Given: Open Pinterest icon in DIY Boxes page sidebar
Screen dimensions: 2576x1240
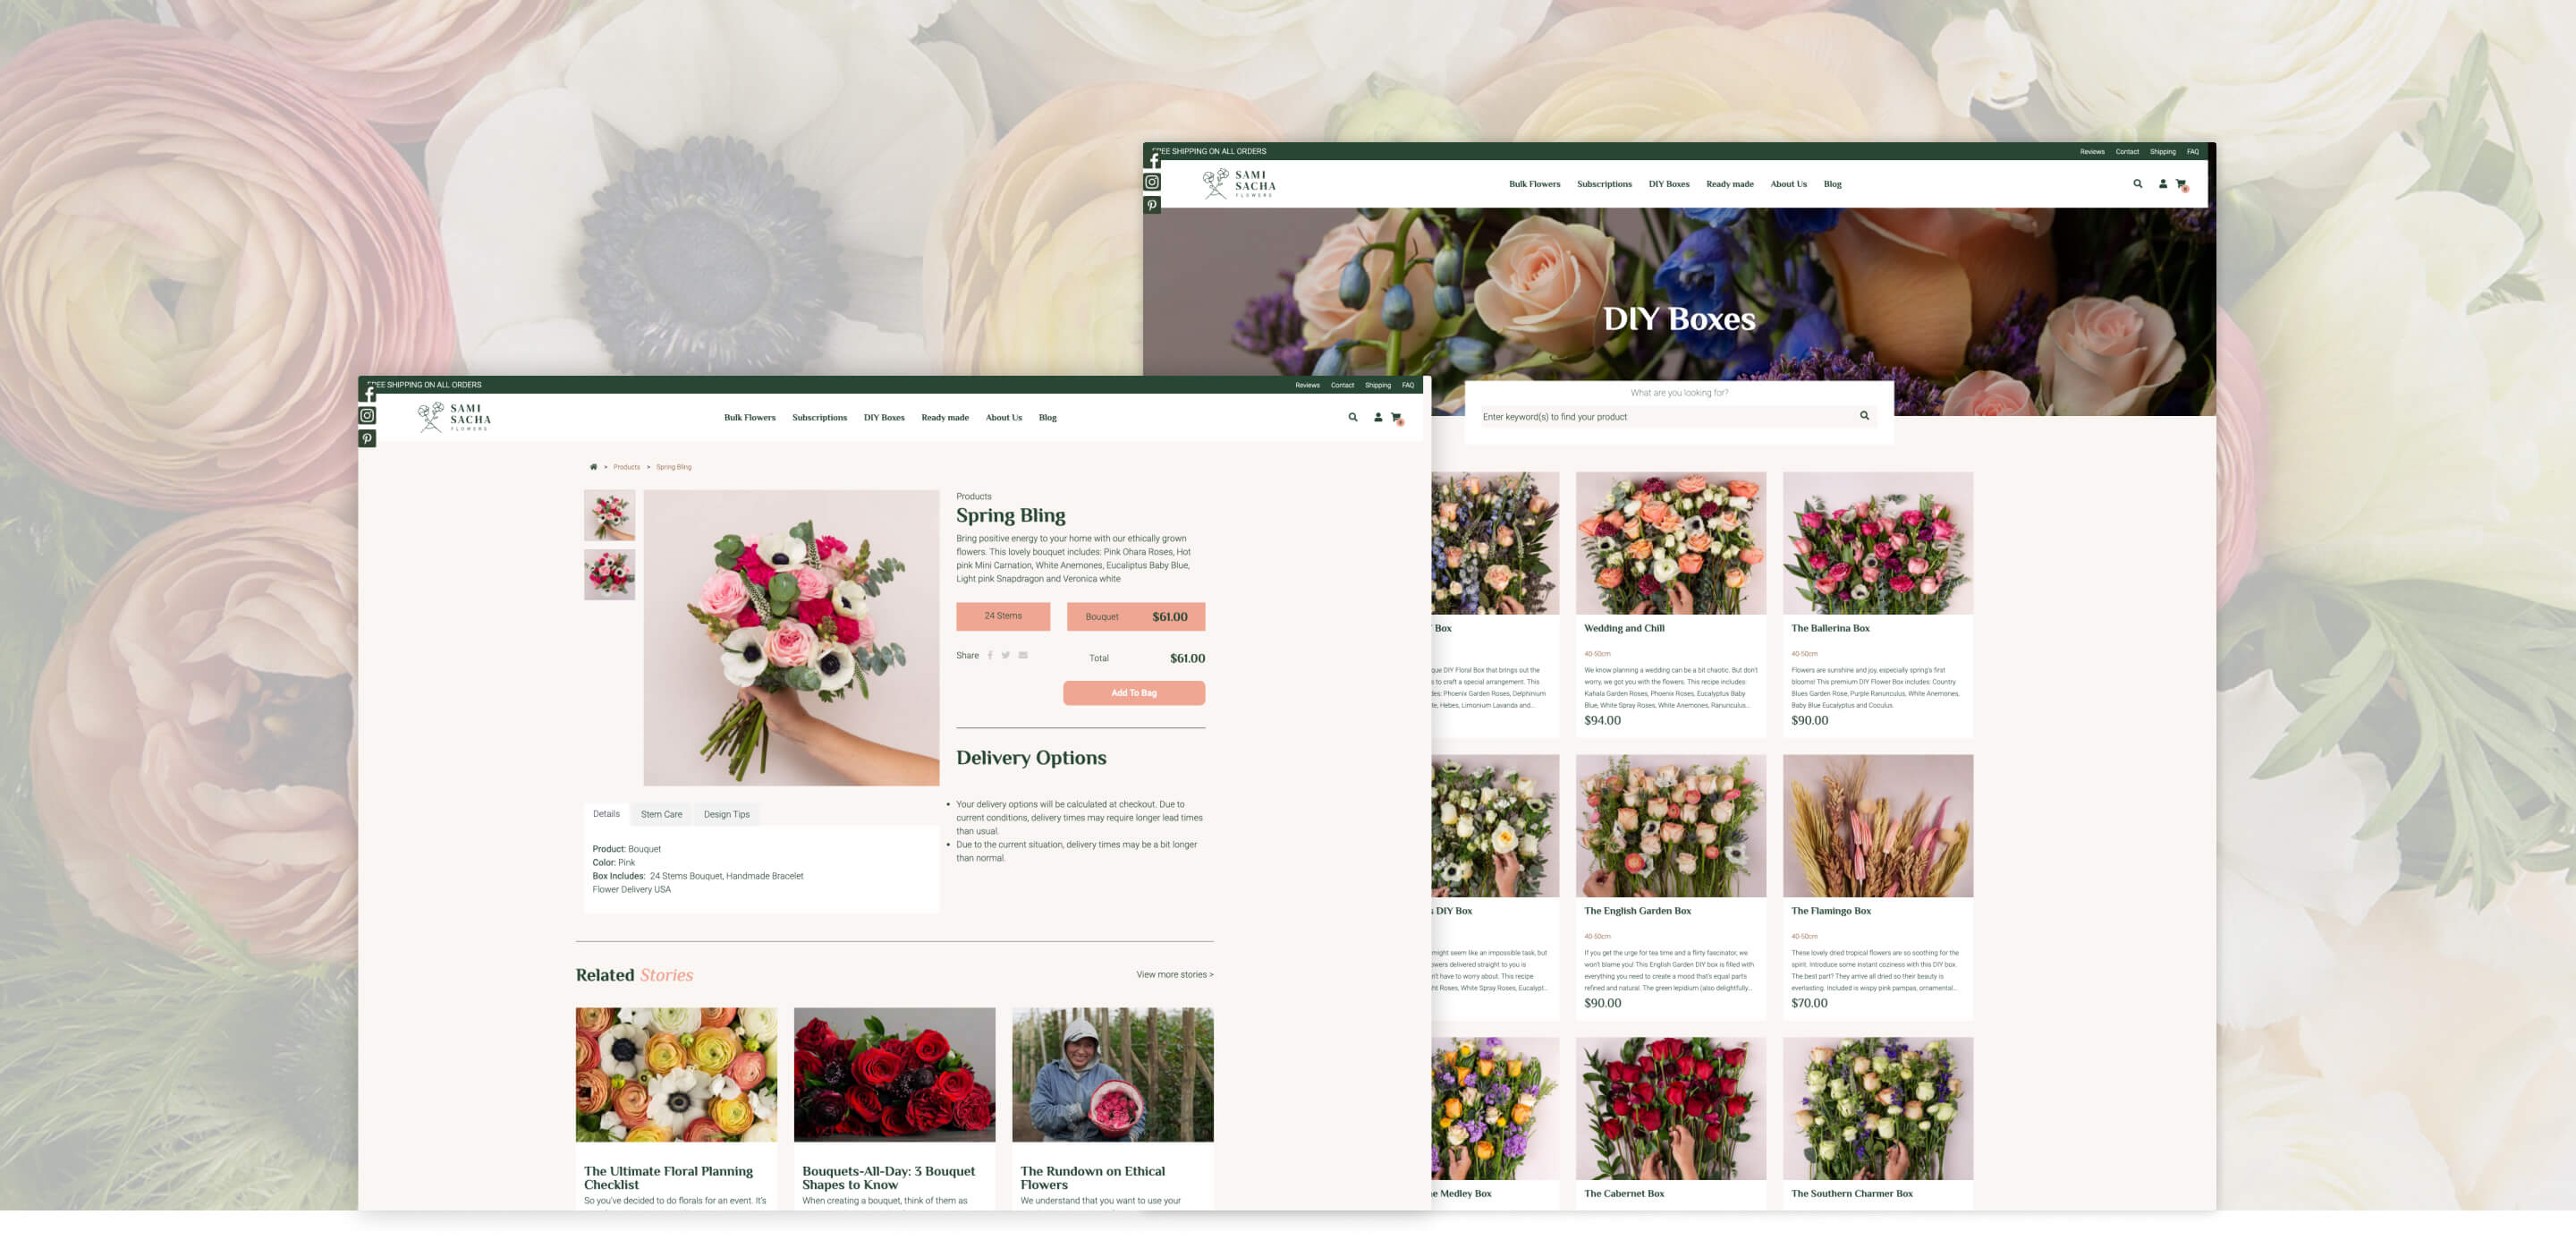Looking at the screenshot, I should click(1152, 205).
